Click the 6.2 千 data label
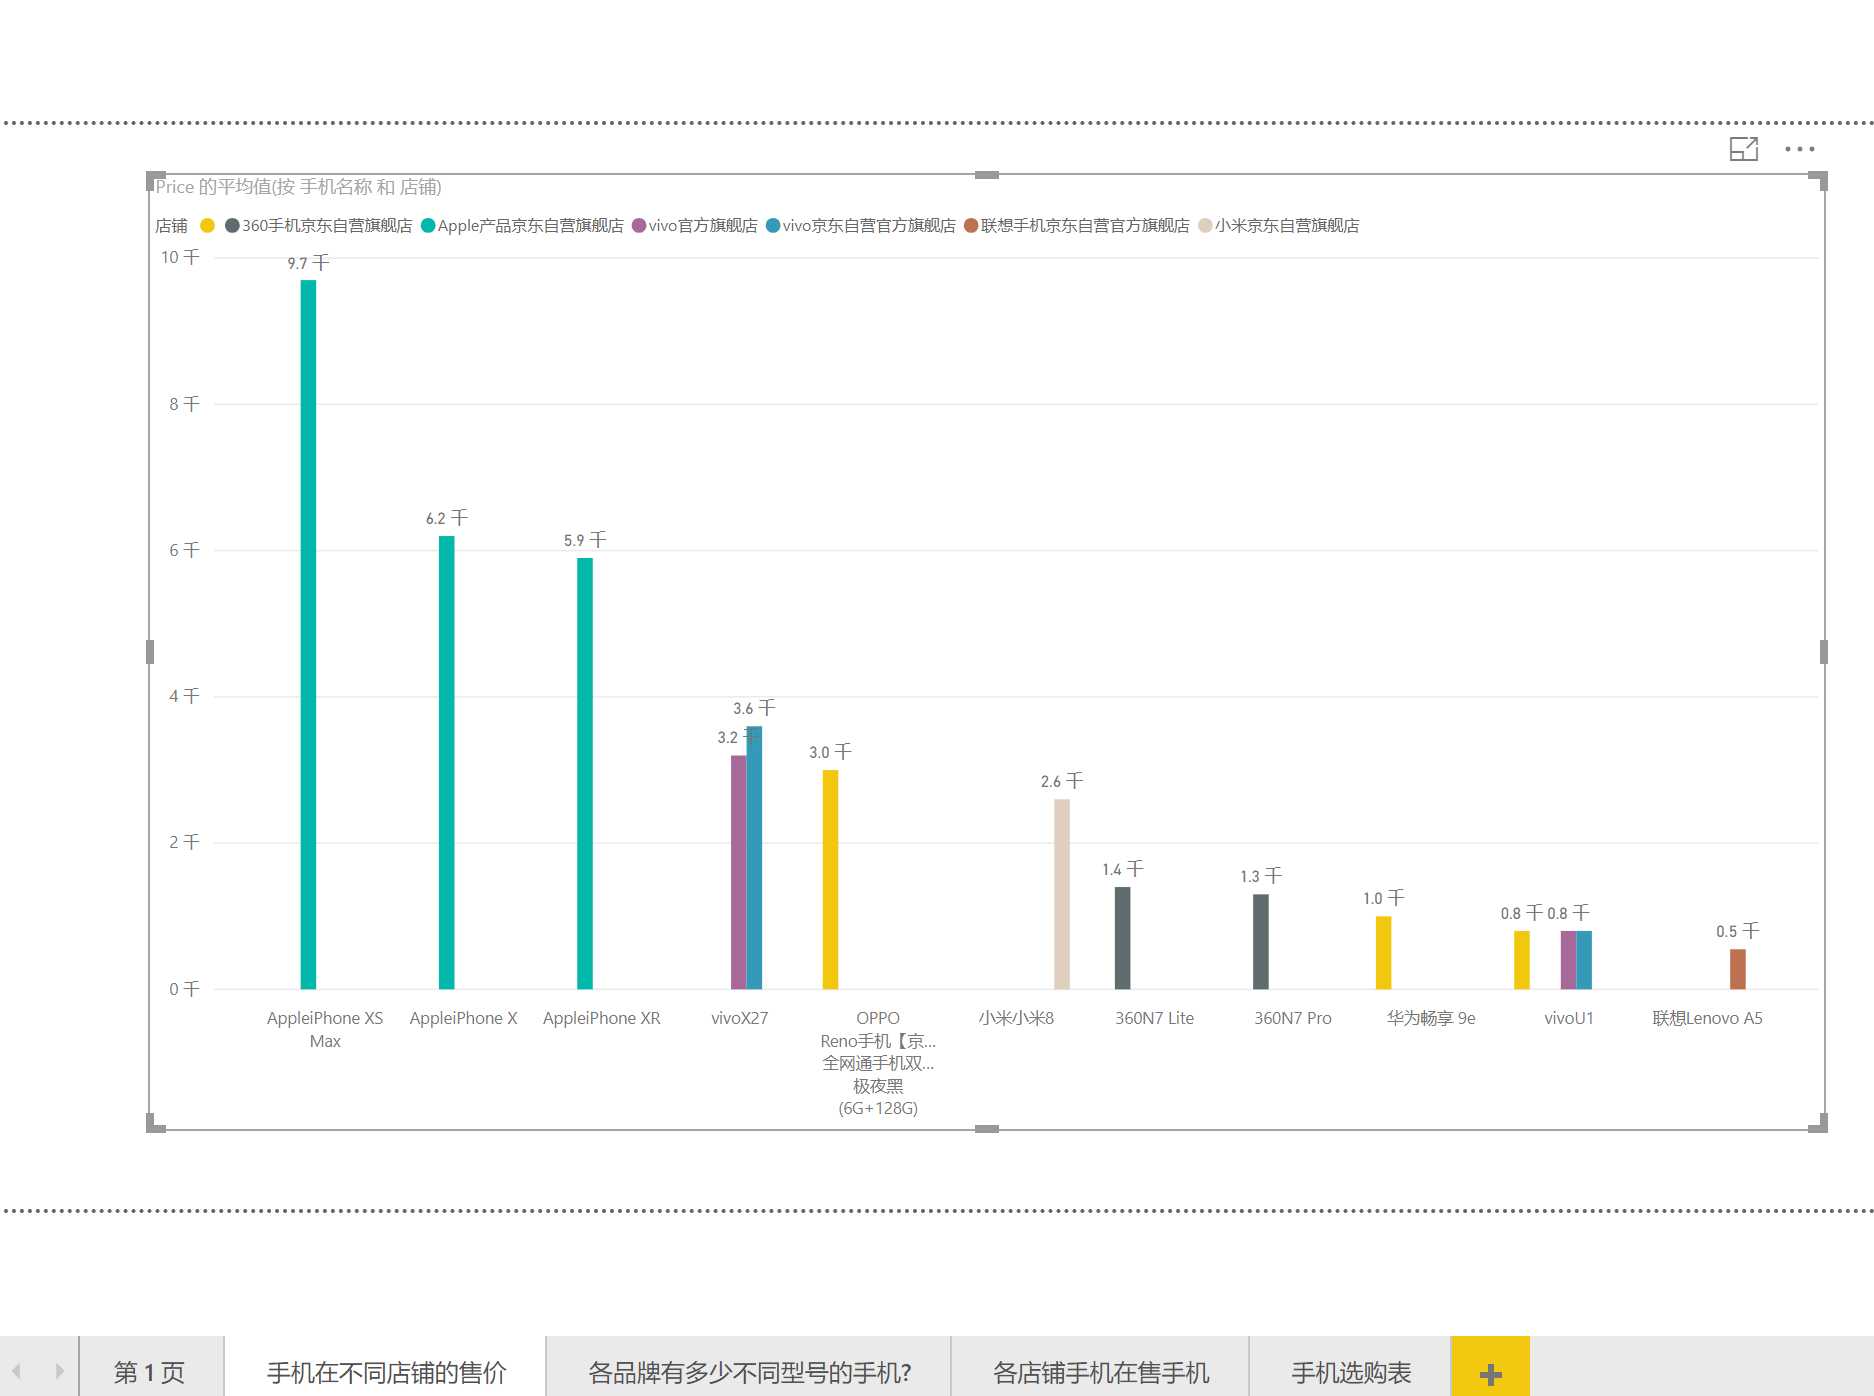The image size is (1874, 1396). pyautogui.click(x=446, y=518)
